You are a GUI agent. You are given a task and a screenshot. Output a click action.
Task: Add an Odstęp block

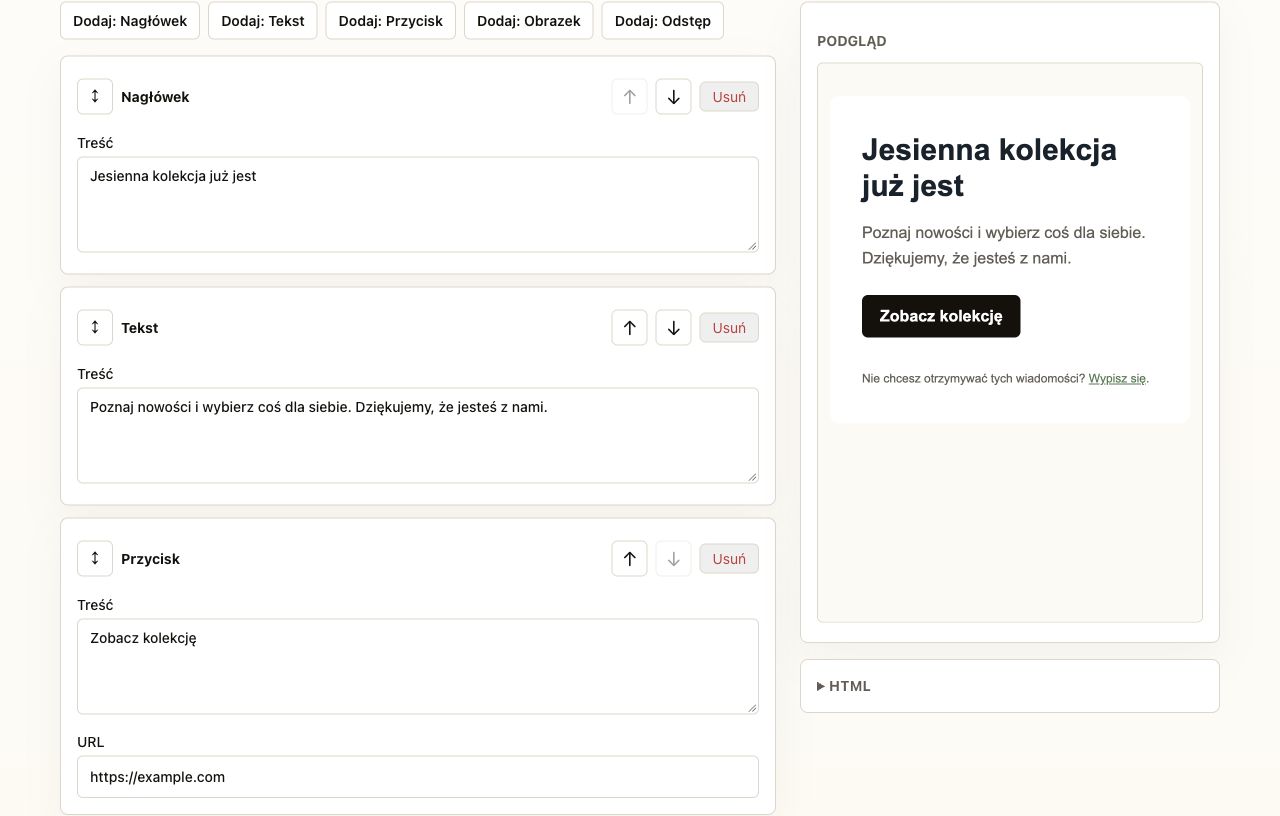[x=663, y=21]
